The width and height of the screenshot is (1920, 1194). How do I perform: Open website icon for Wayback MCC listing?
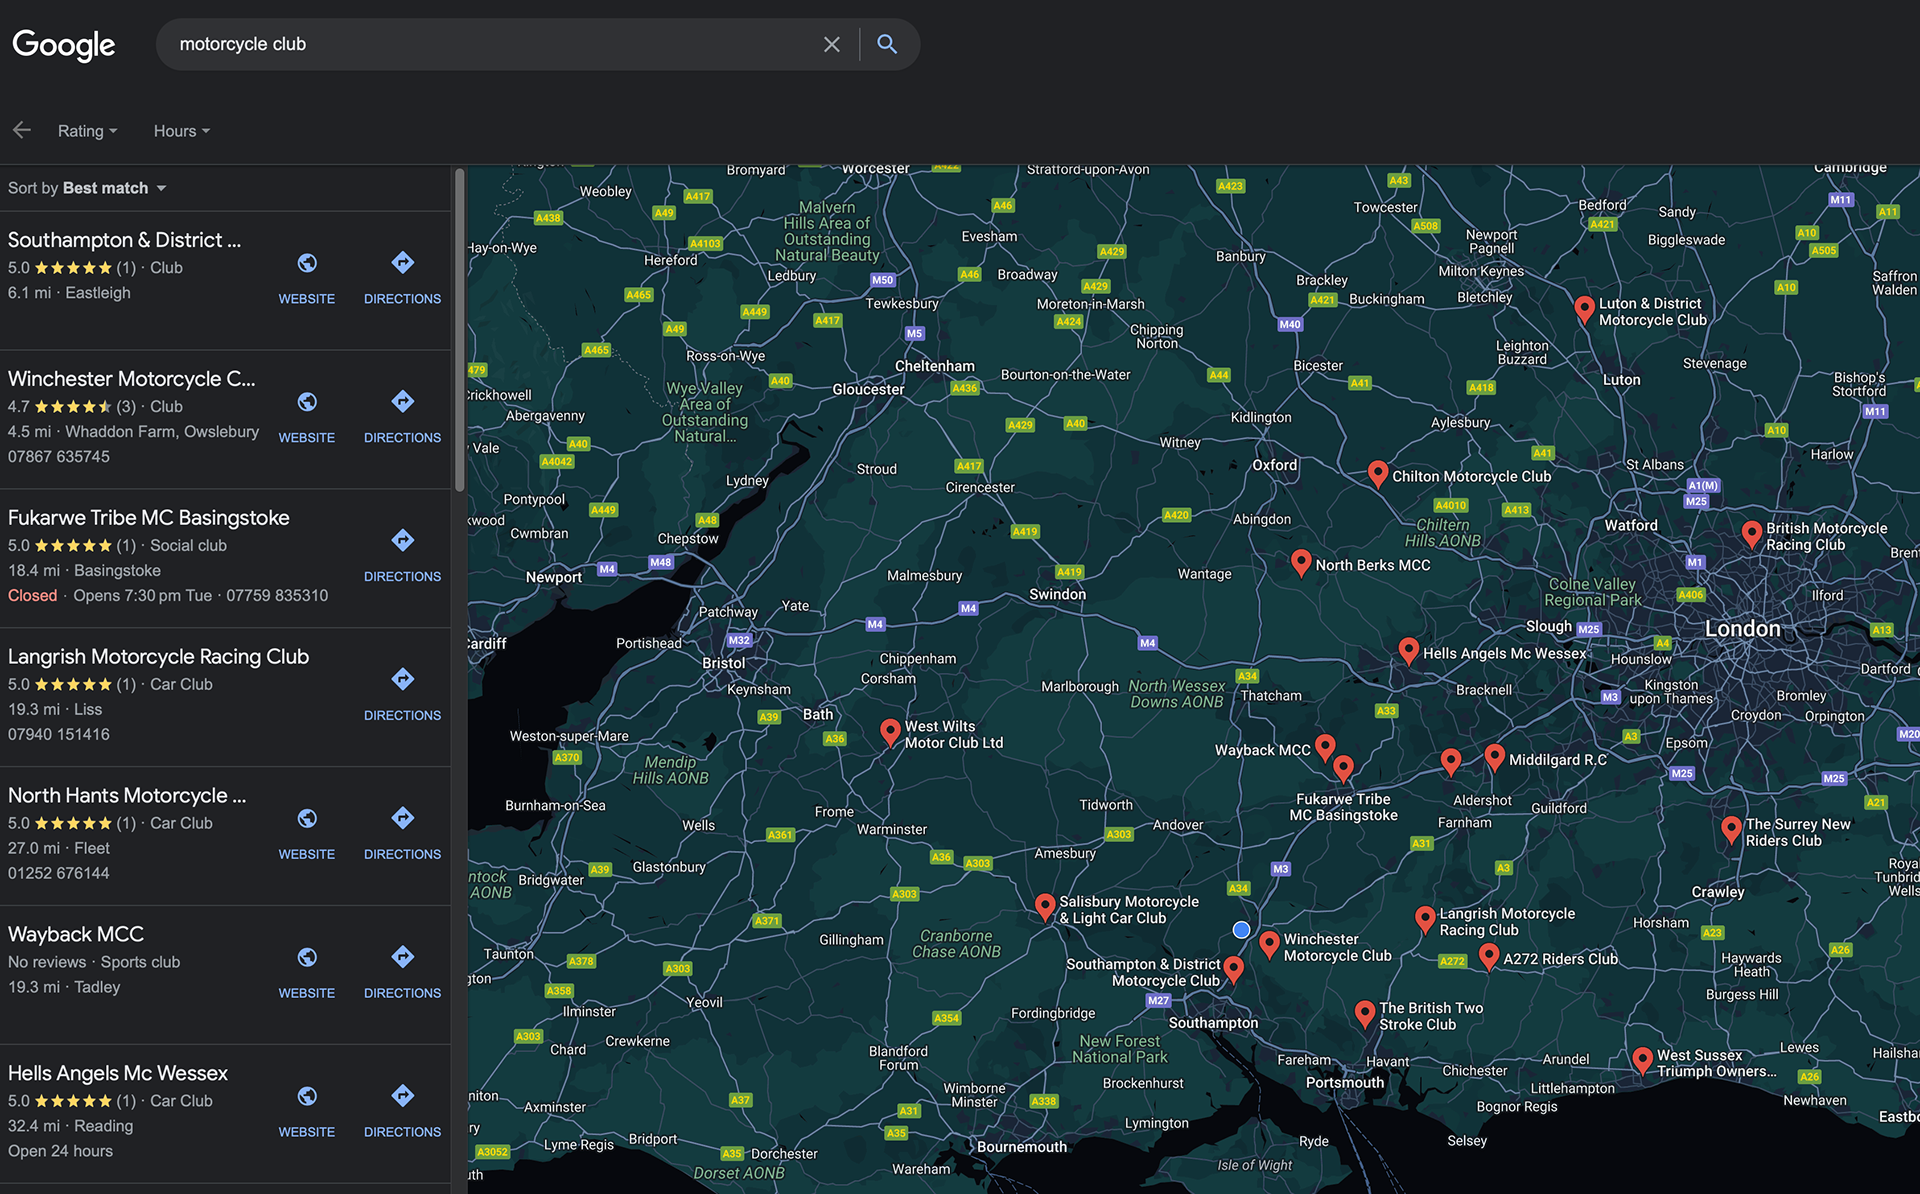click(x=307, y=958)
